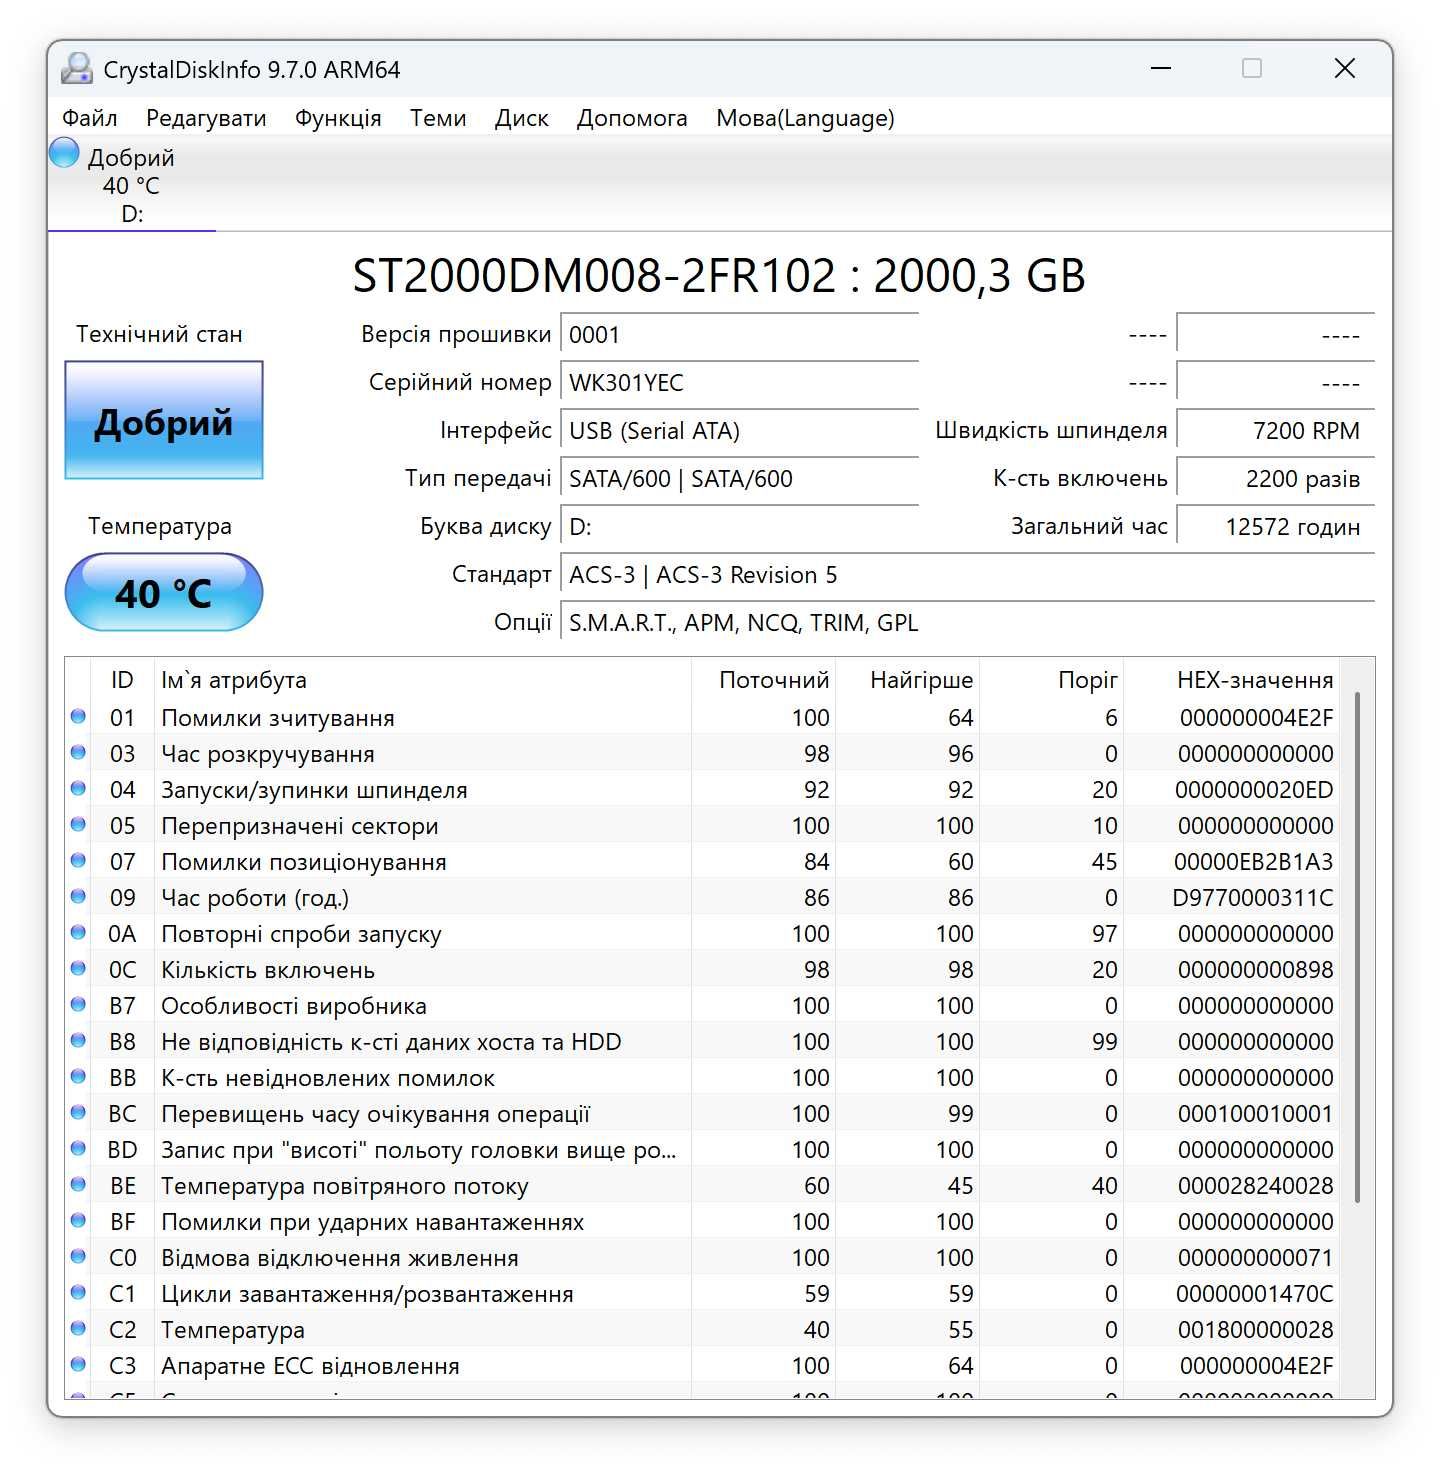The height and width of the screenshot is (1472, 1440).
Task: Click hex value 00000EB2B1A3
Action: 1253,861
